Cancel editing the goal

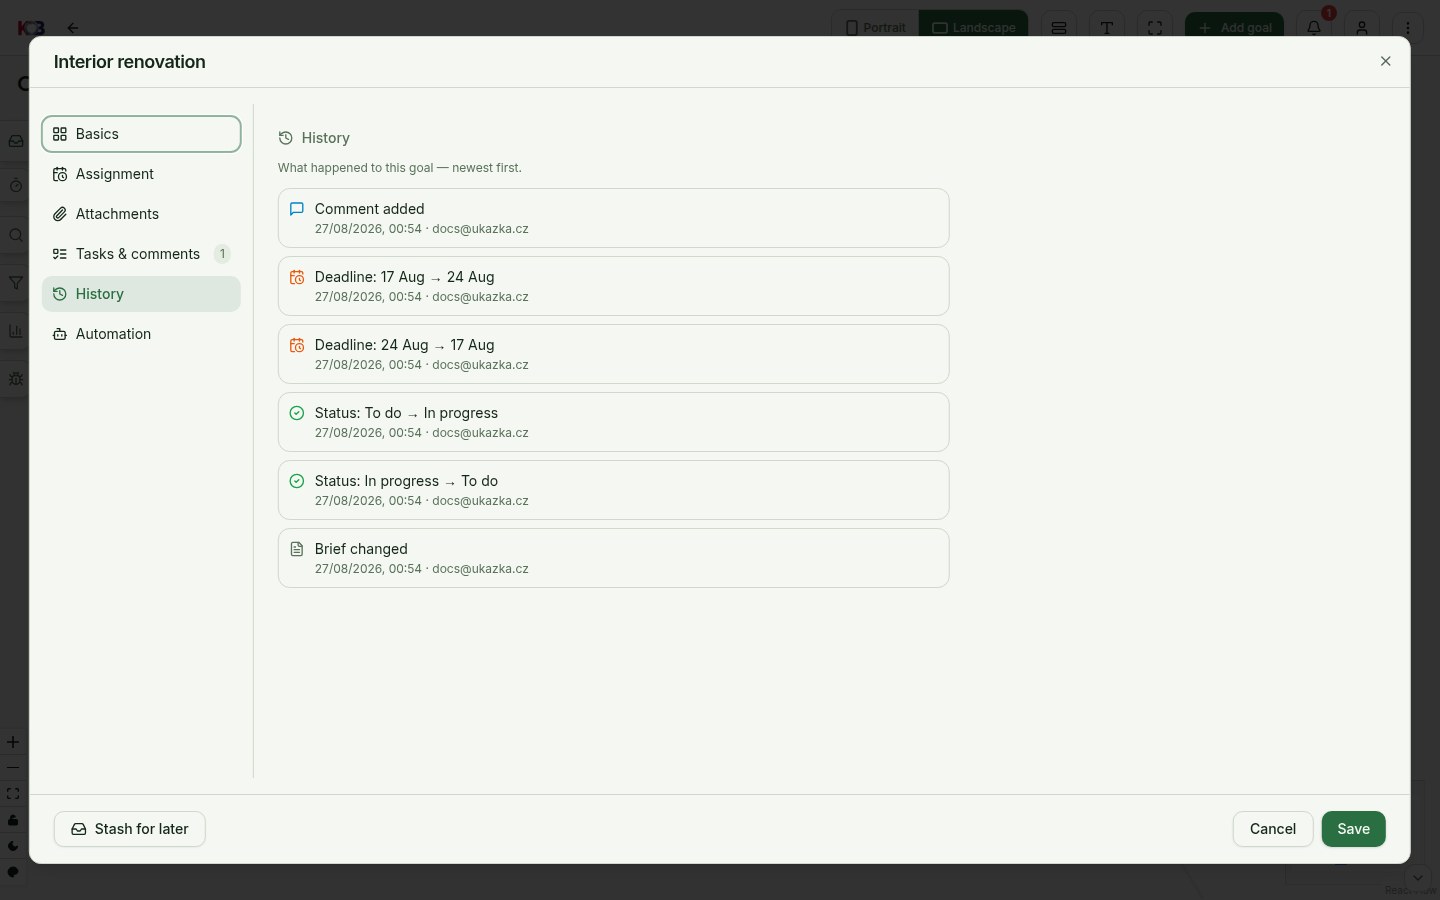coord(1273,829)
